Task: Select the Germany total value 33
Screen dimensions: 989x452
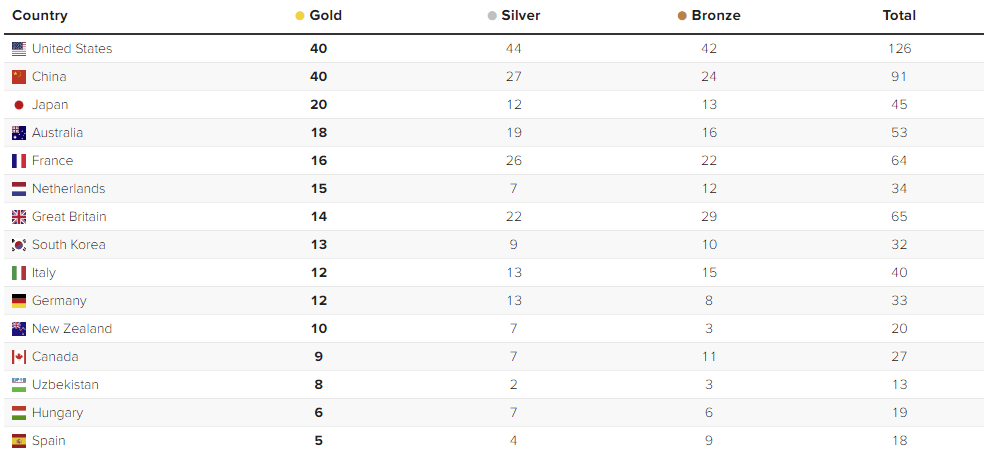Action: (x=899, y=301)
